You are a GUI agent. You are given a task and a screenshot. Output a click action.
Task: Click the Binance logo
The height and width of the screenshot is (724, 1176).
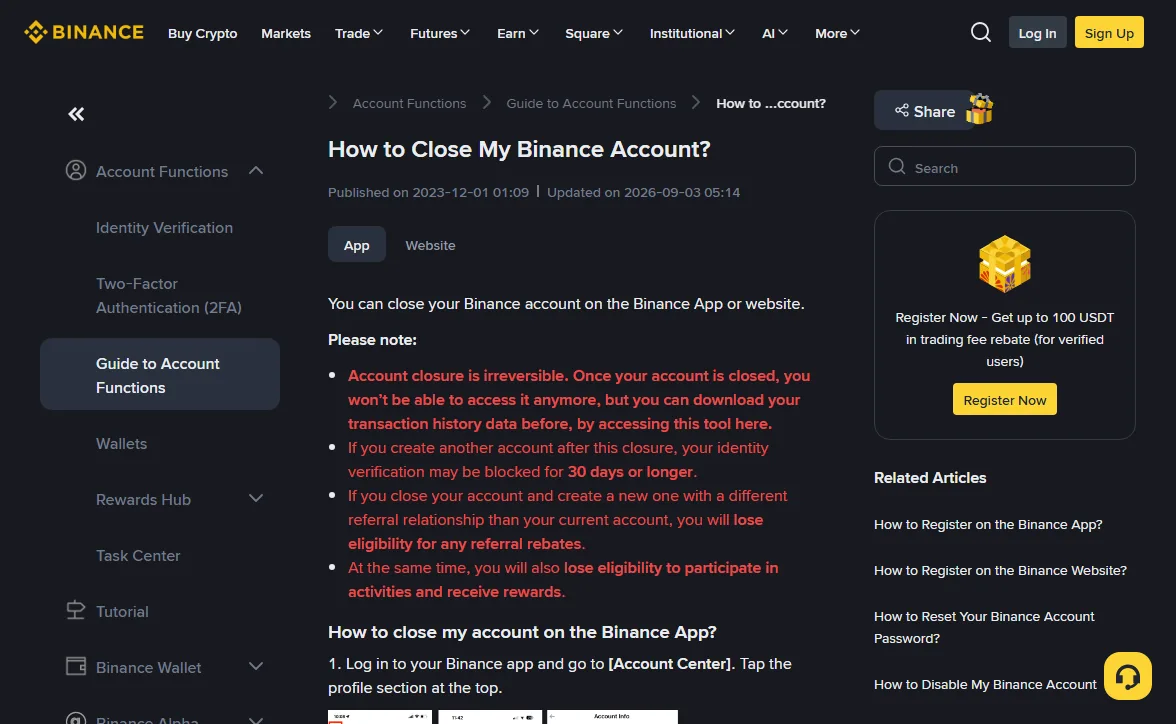tap(83, 32)
